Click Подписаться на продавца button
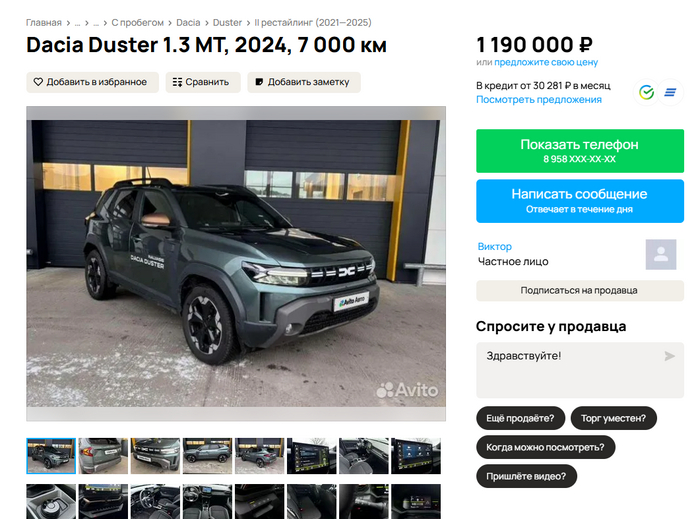 point(580,291)
